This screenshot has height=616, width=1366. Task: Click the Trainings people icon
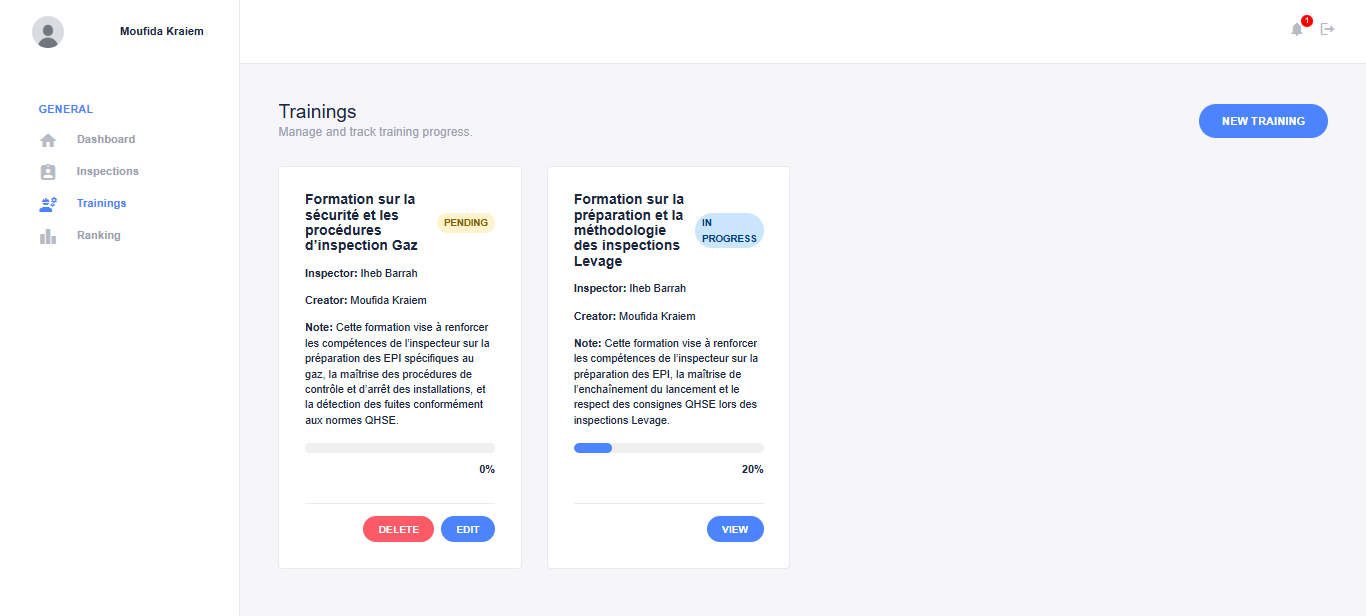point(48,204)
